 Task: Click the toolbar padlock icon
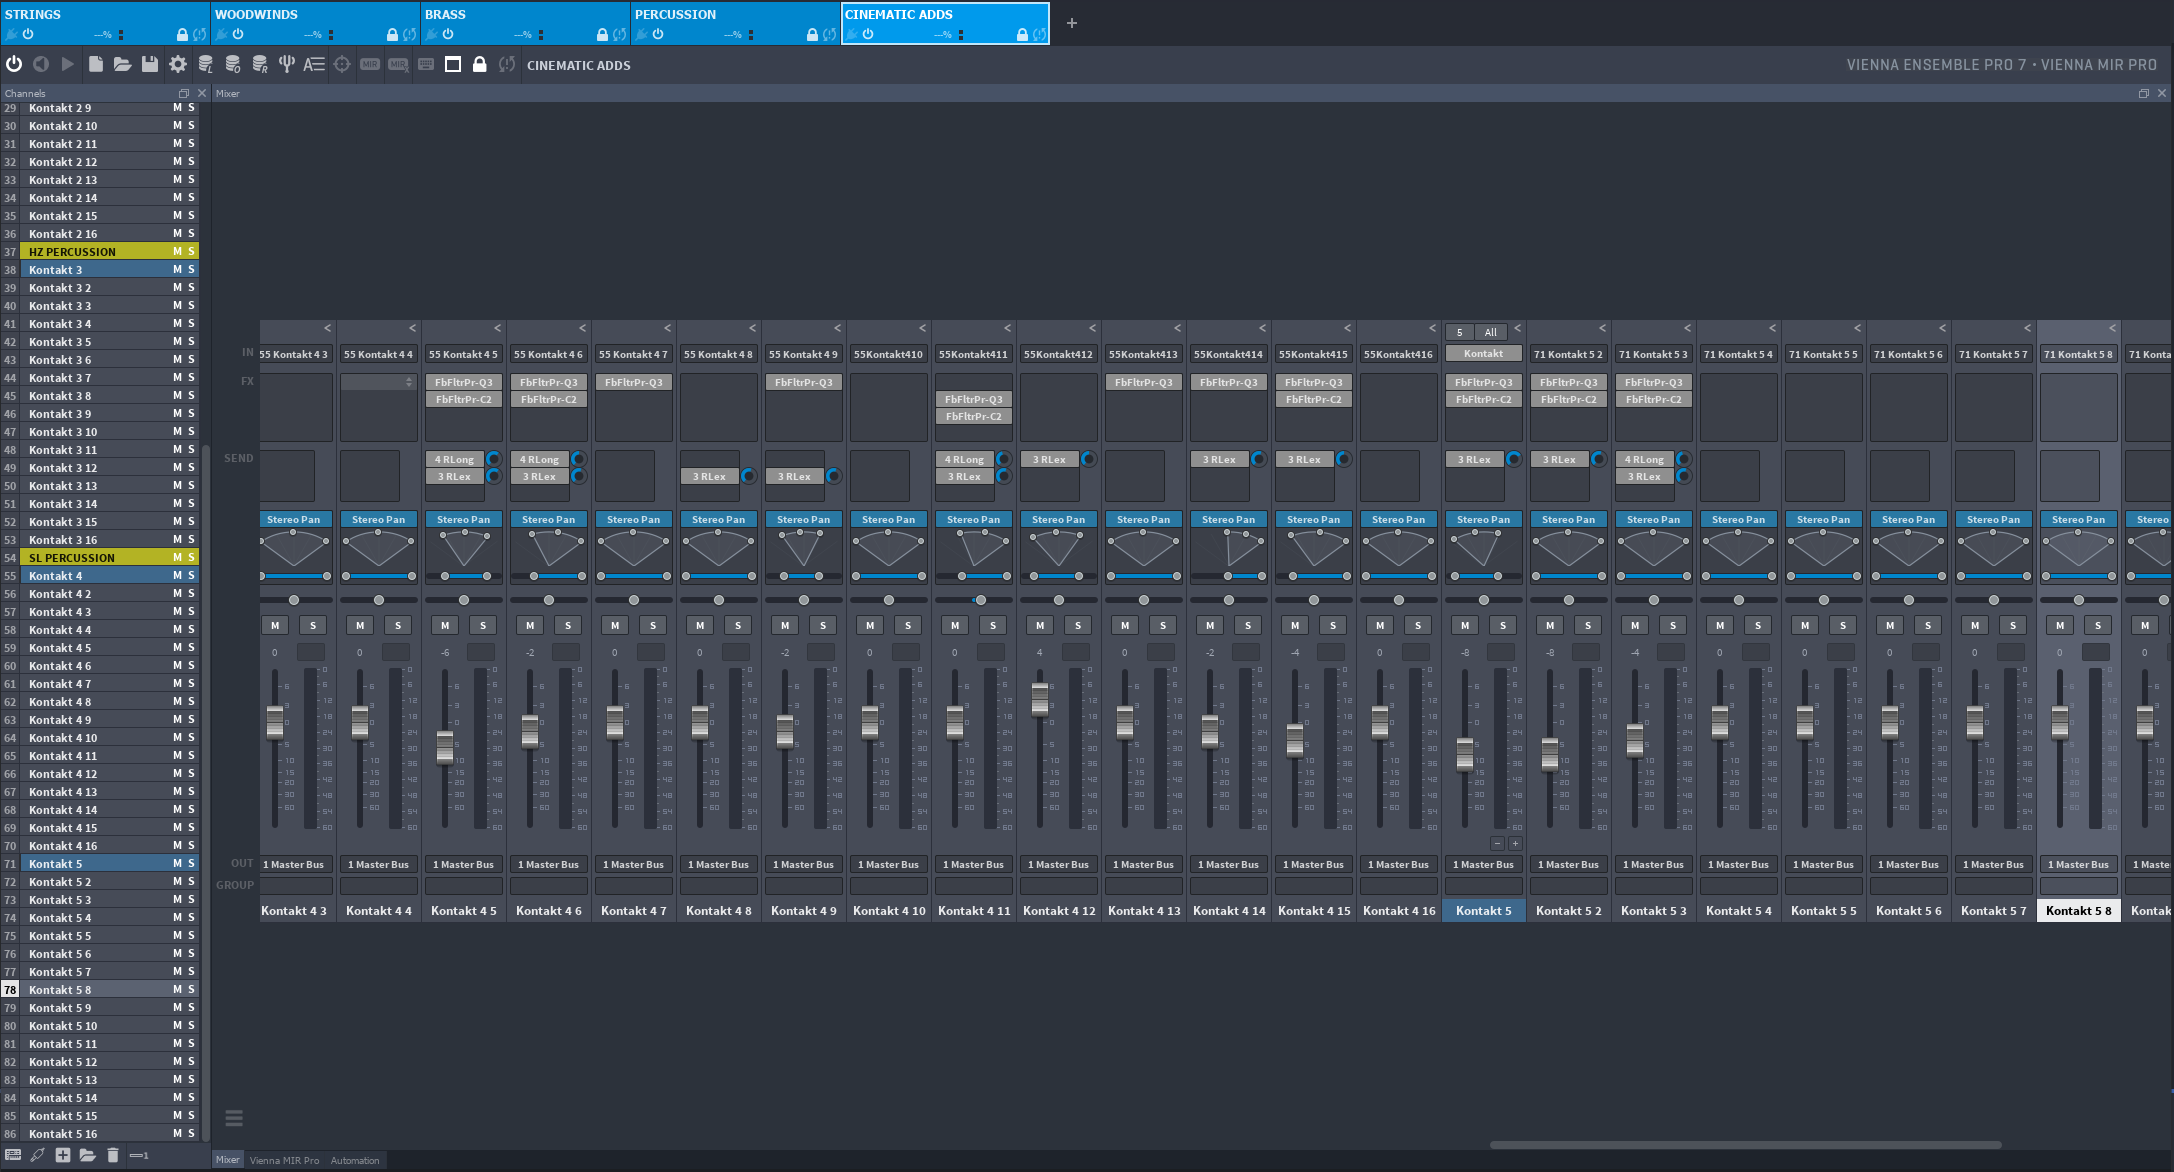point(480,64)
